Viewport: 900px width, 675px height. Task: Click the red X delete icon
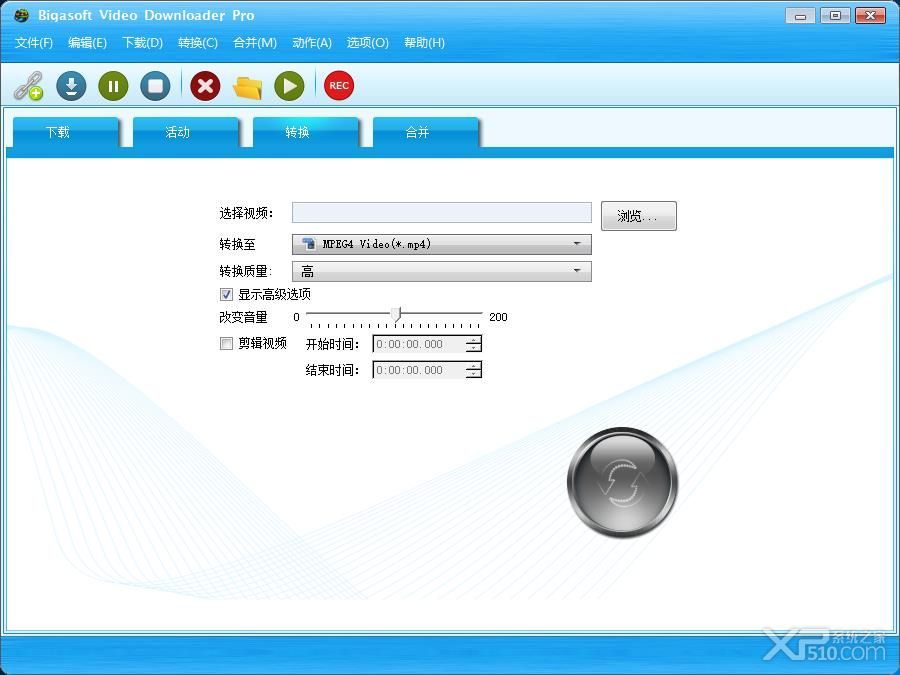[x=205, y=86]
